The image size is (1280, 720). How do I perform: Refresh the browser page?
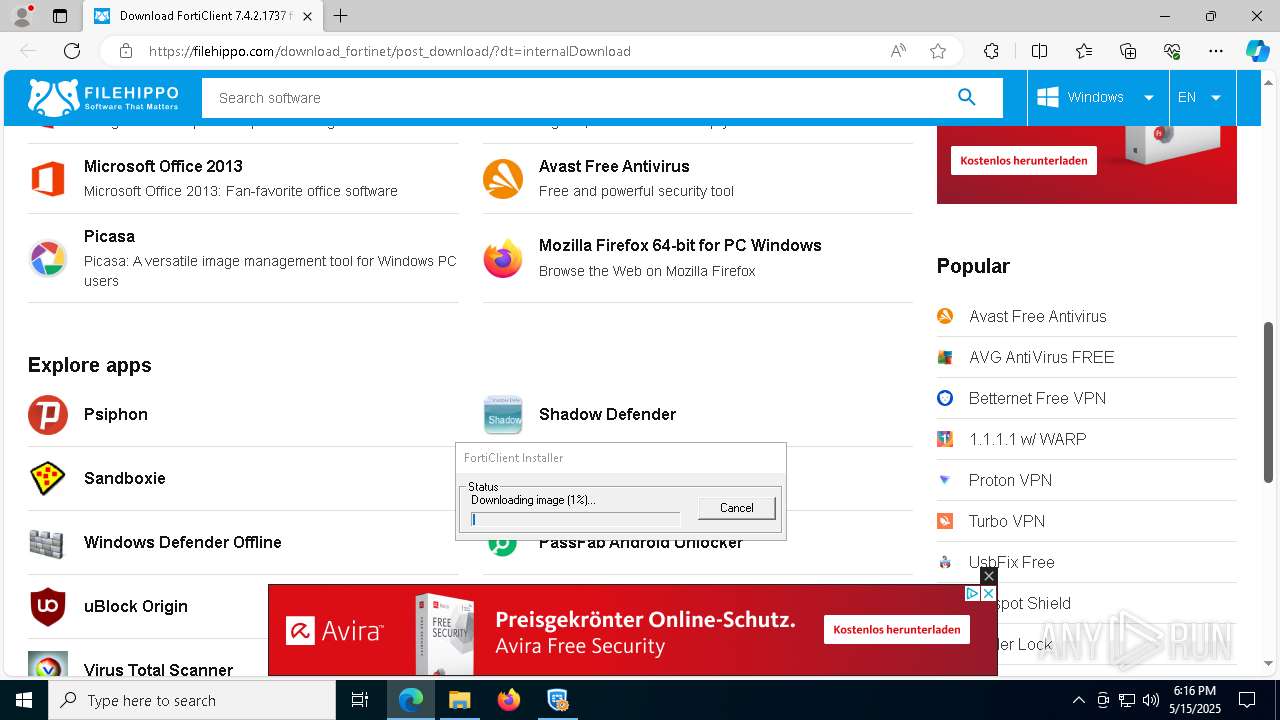(x=72, y=51)
